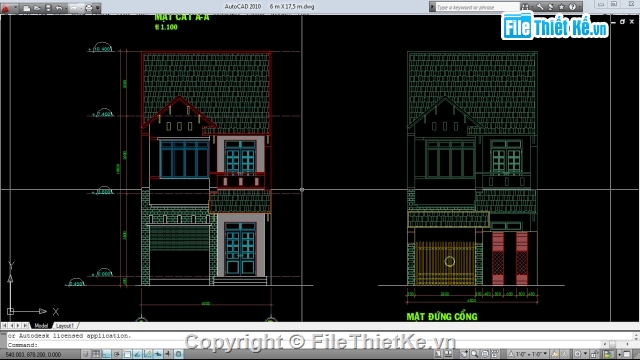This screenshot has width=640, height=360.
Task: Click the Zoom magnifier icon in status bar
Action: coord(475,354)
